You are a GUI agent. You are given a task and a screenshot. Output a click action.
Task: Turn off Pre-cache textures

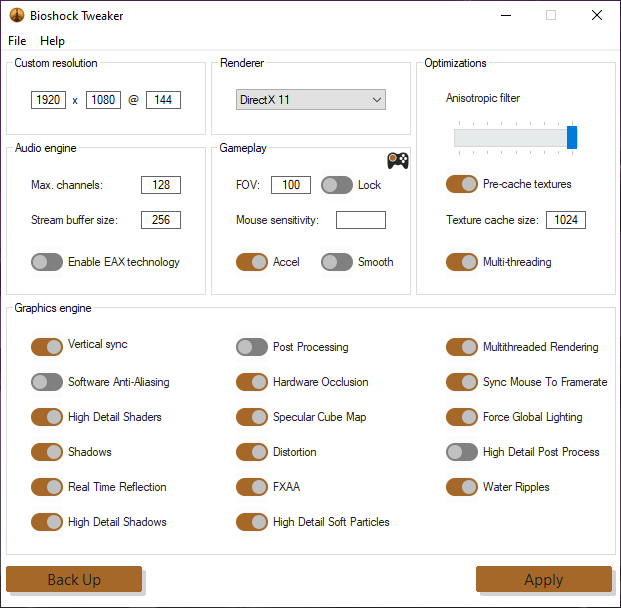(462, 184)
